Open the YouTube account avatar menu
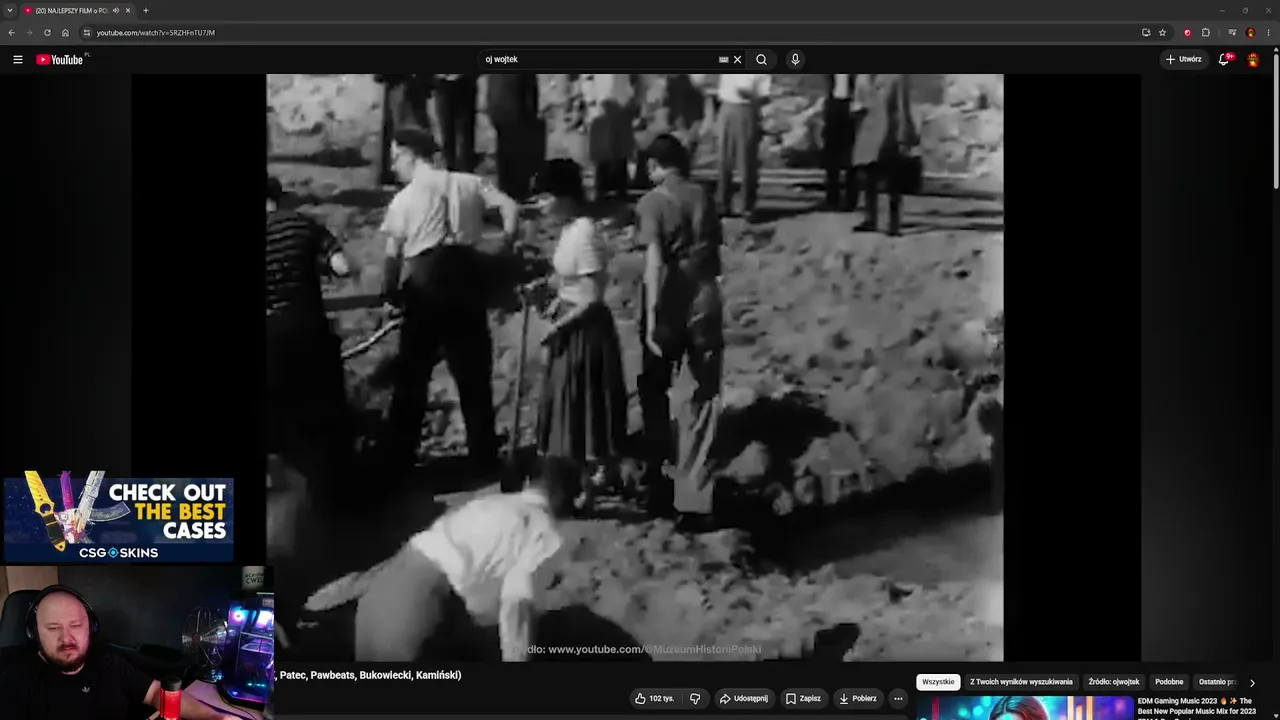1280x720 pixels. click(x=1253, y=59)
